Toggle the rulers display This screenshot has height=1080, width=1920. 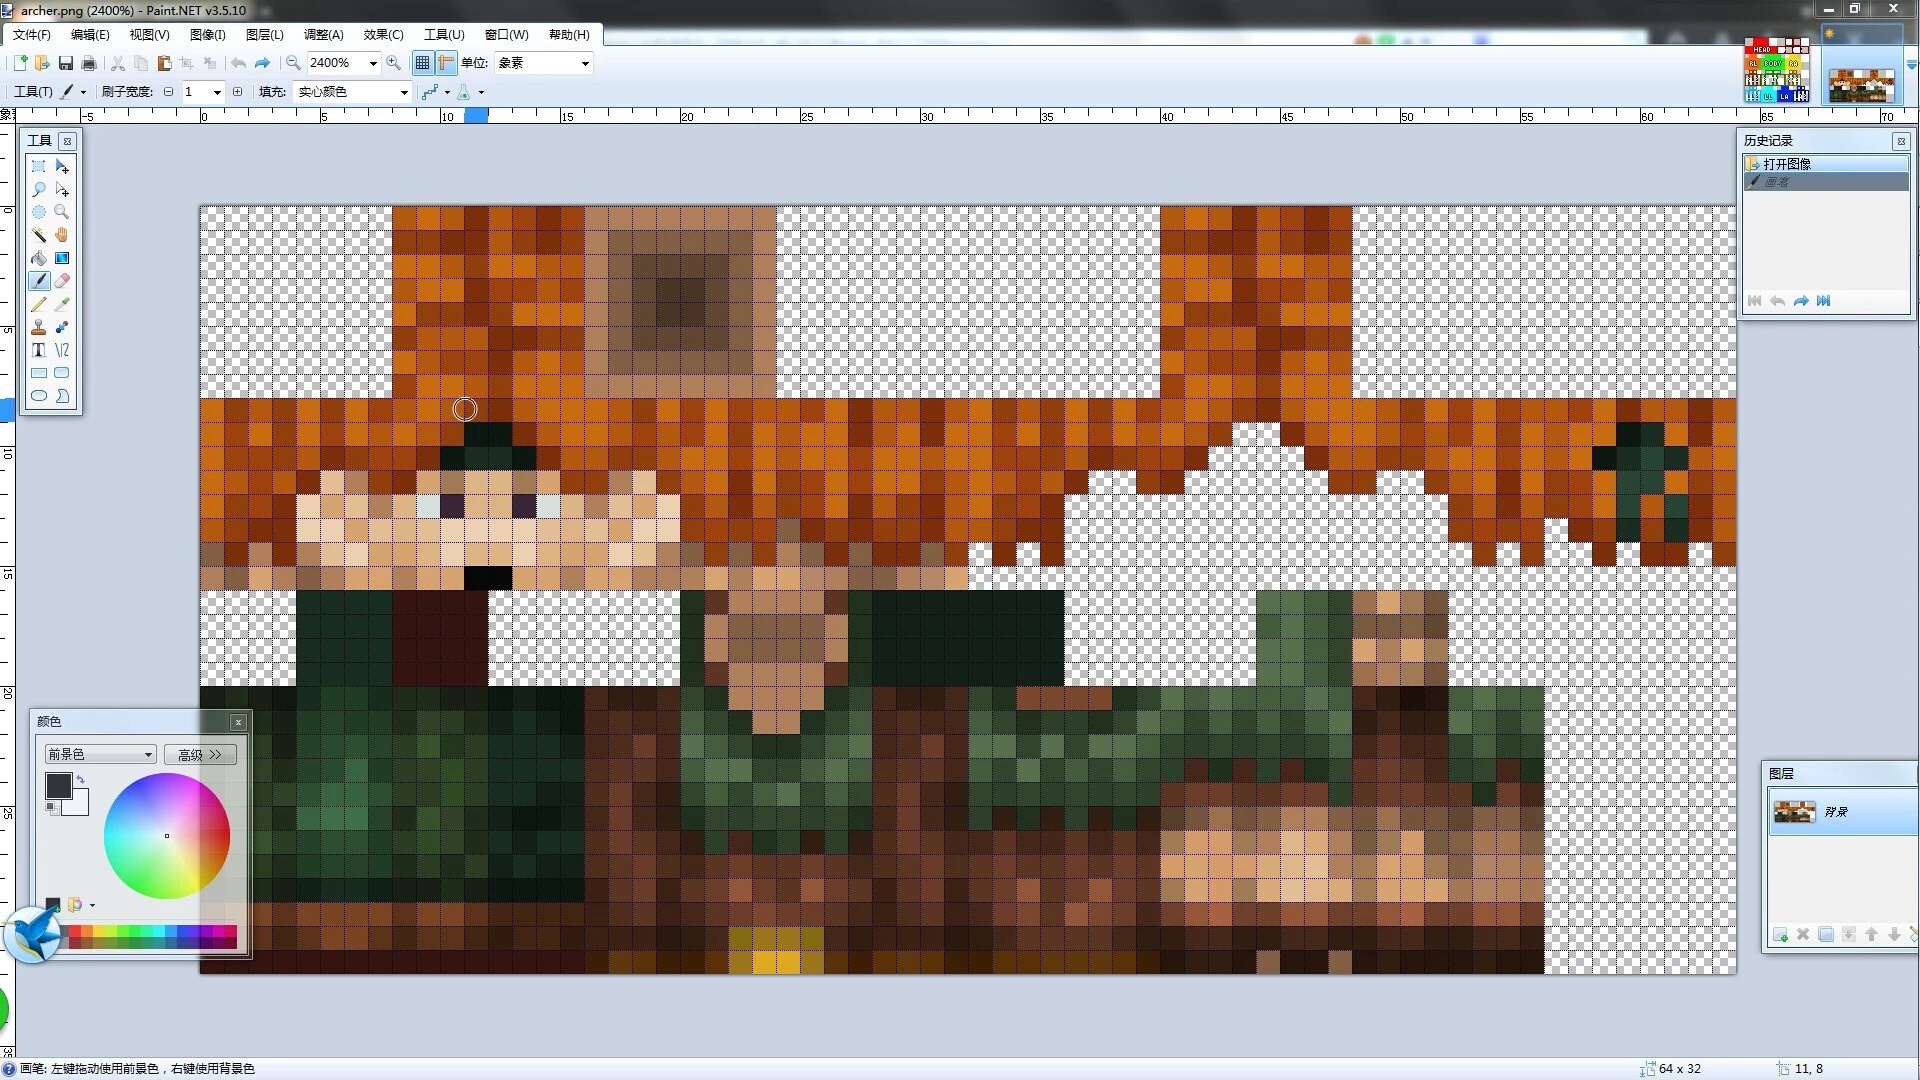446,63
